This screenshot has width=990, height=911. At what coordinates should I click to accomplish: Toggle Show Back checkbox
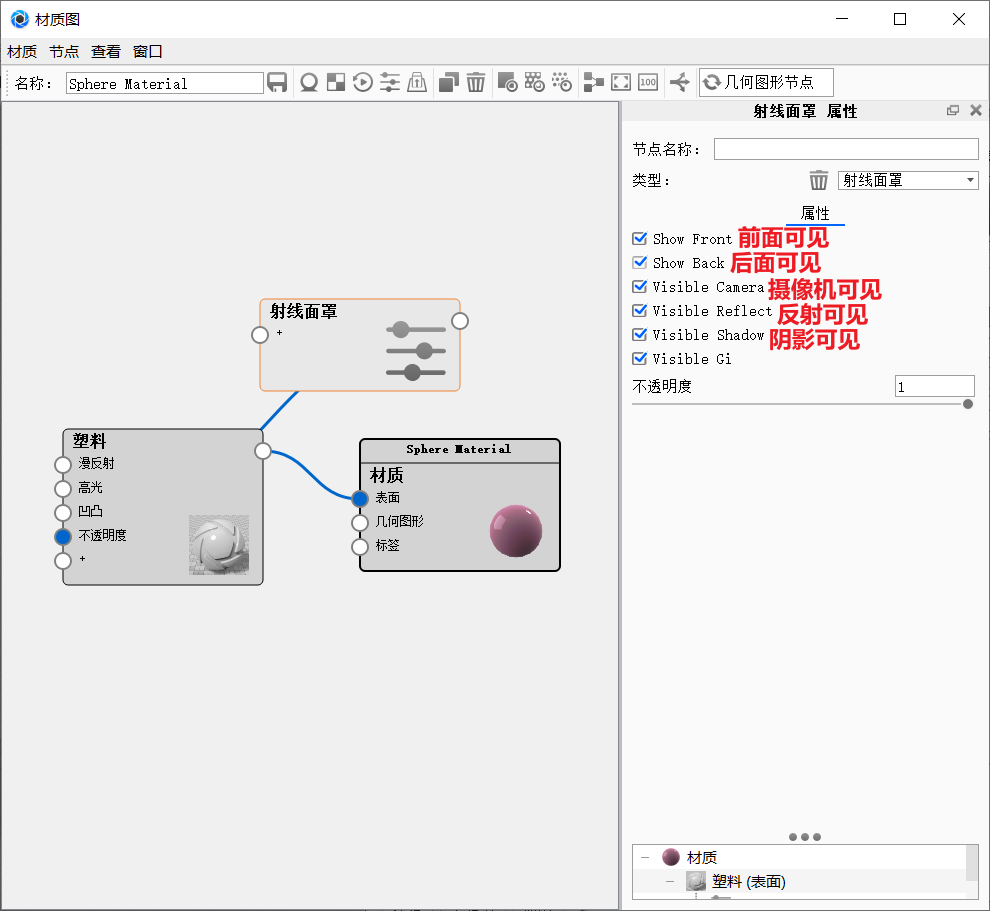(x=640, y=263)
